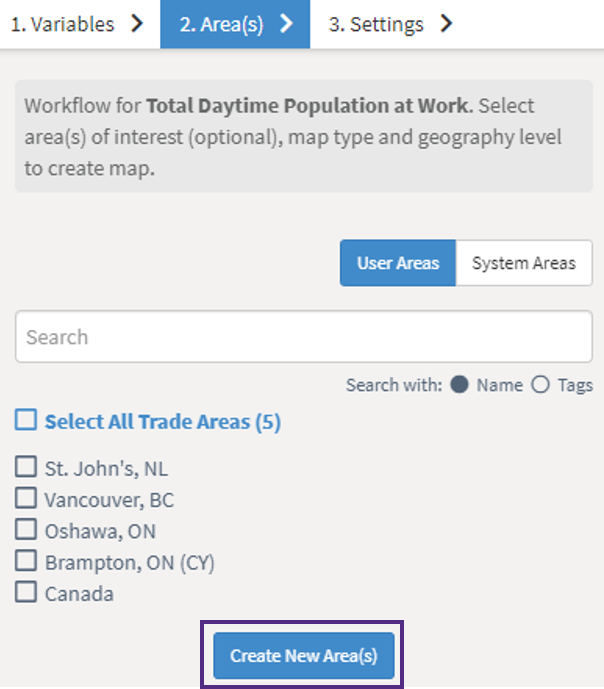The image size is (604, 689).
Task: Switch to User Areas
Action: [398, 263]
